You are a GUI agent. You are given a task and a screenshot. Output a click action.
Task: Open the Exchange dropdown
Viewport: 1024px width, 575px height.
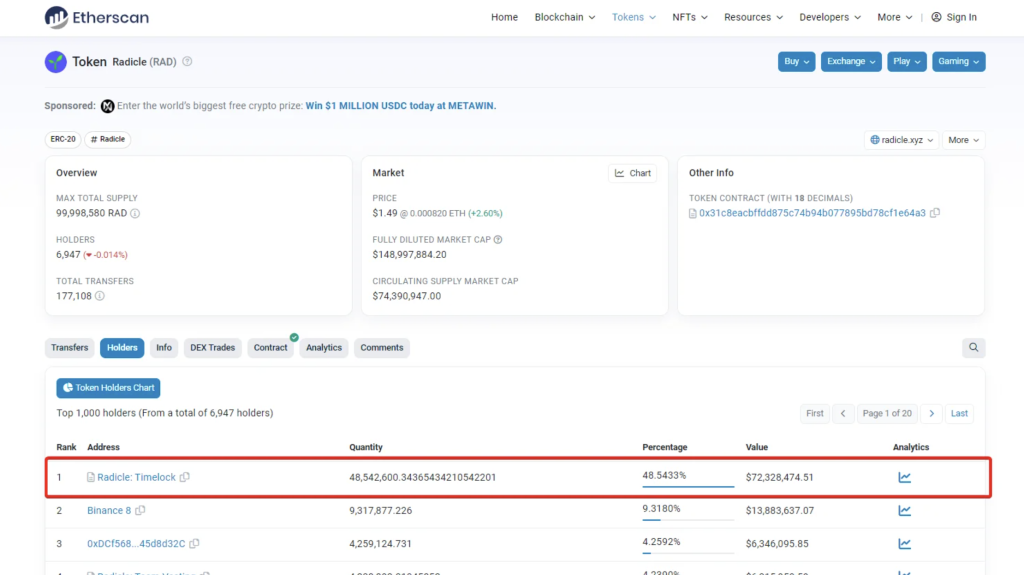click(x=851, y=61)
